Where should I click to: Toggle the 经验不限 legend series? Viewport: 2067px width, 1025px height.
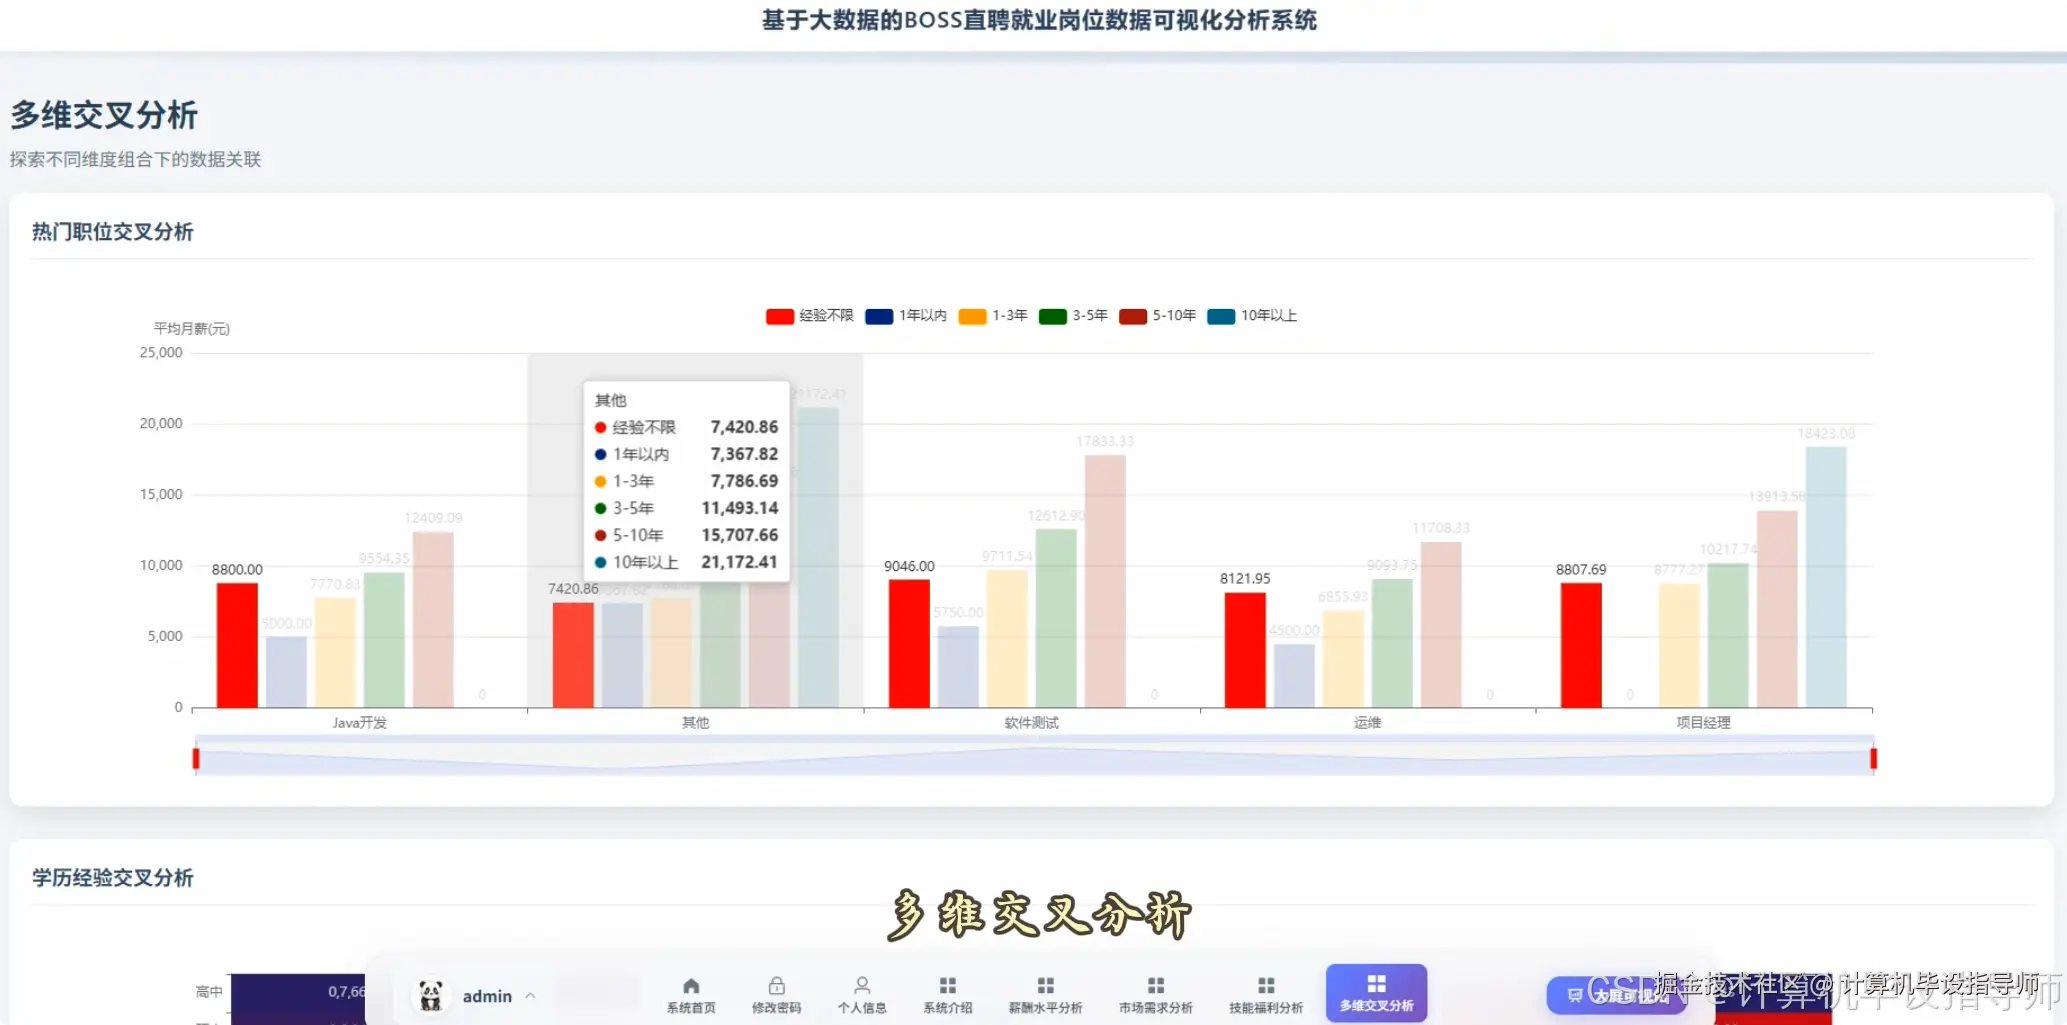[810, 316]
